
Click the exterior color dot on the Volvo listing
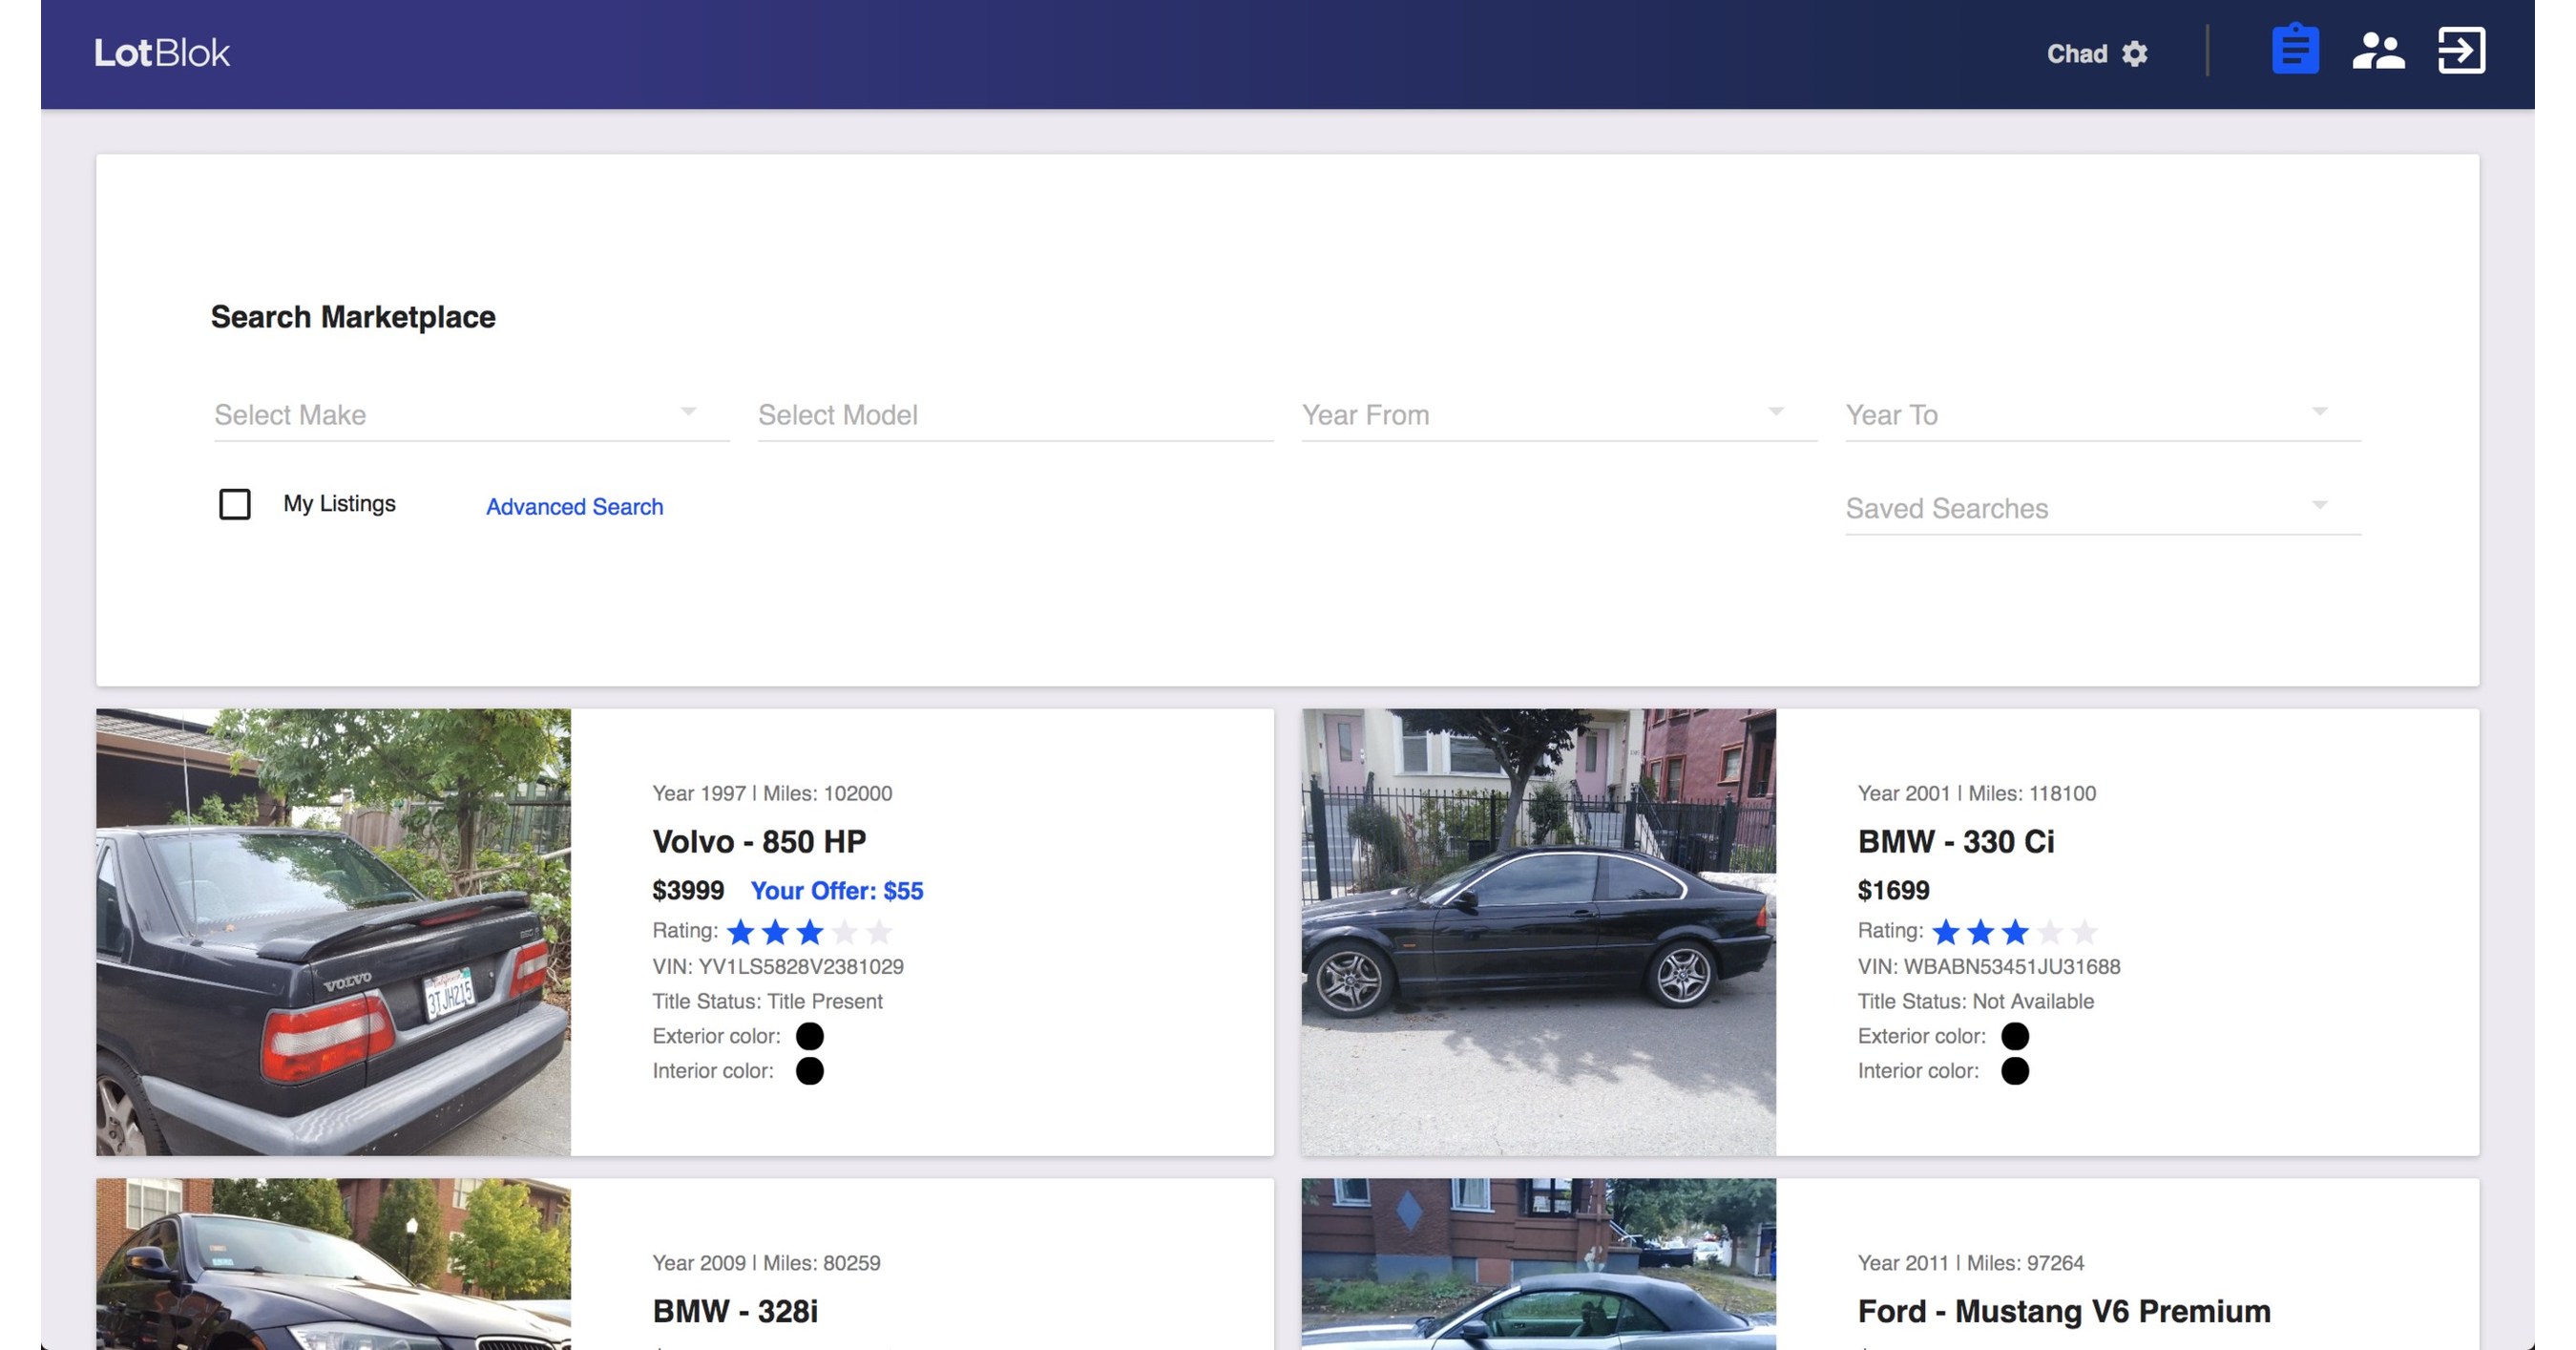coord(812,1037)
